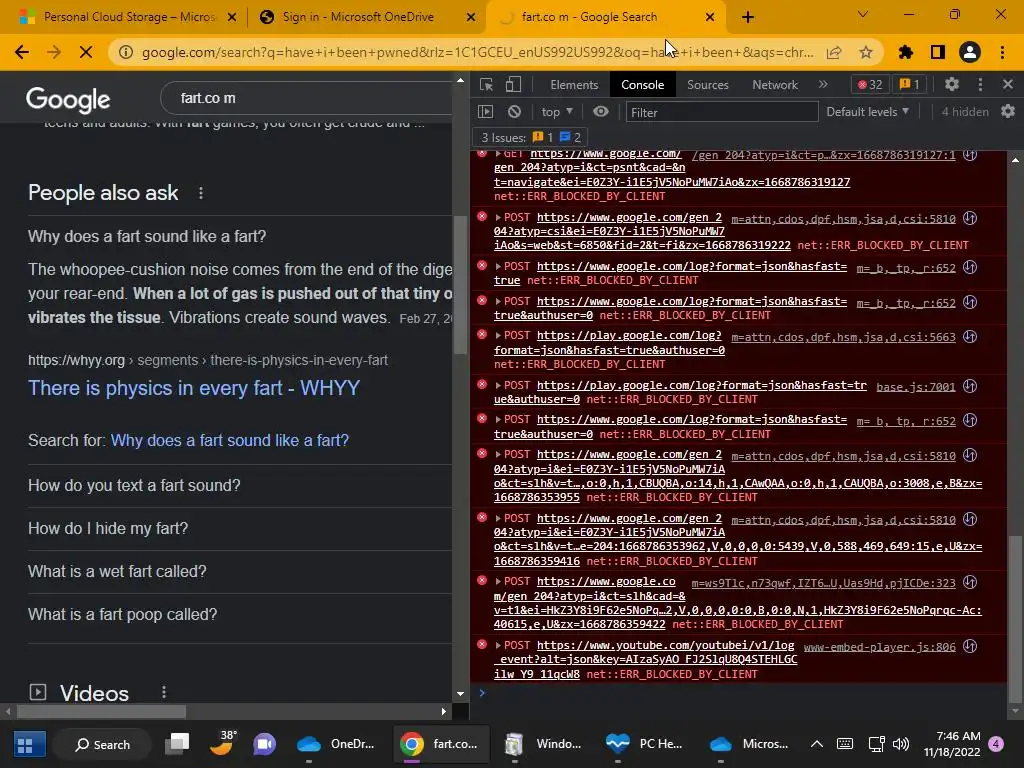Bookmark this page with the star

click(866, 52)
